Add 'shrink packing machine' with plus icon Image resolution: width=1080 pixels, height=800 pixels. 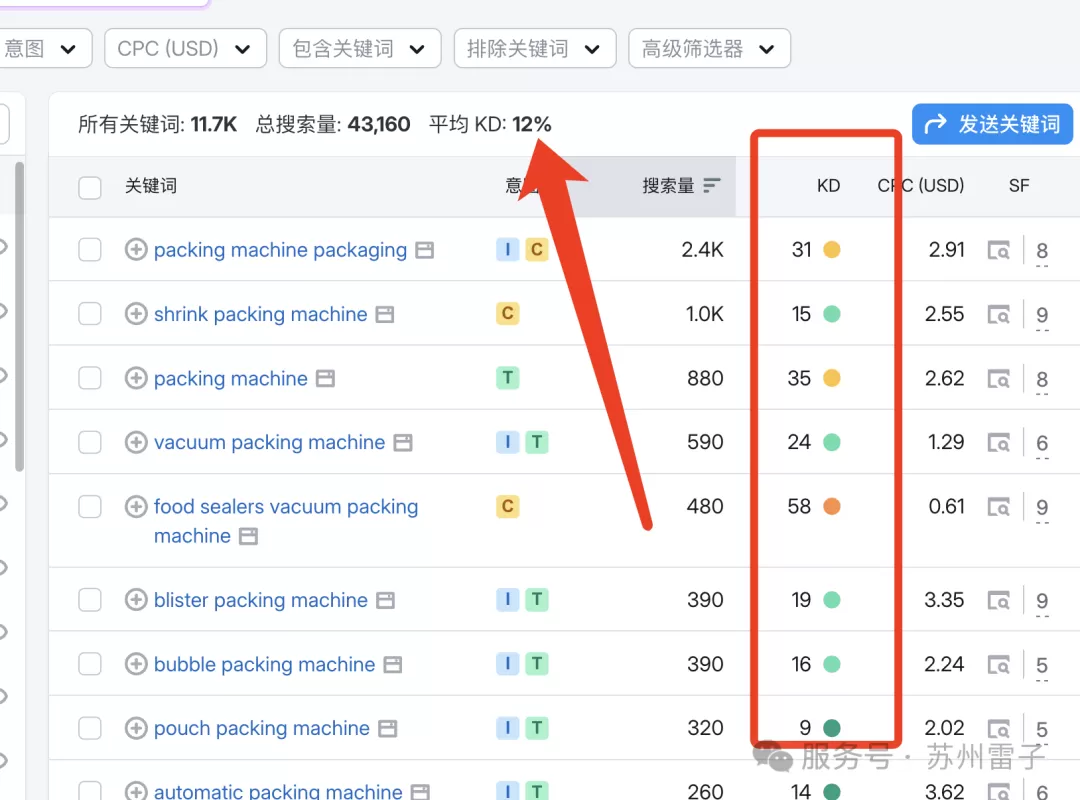click(136, 314)
